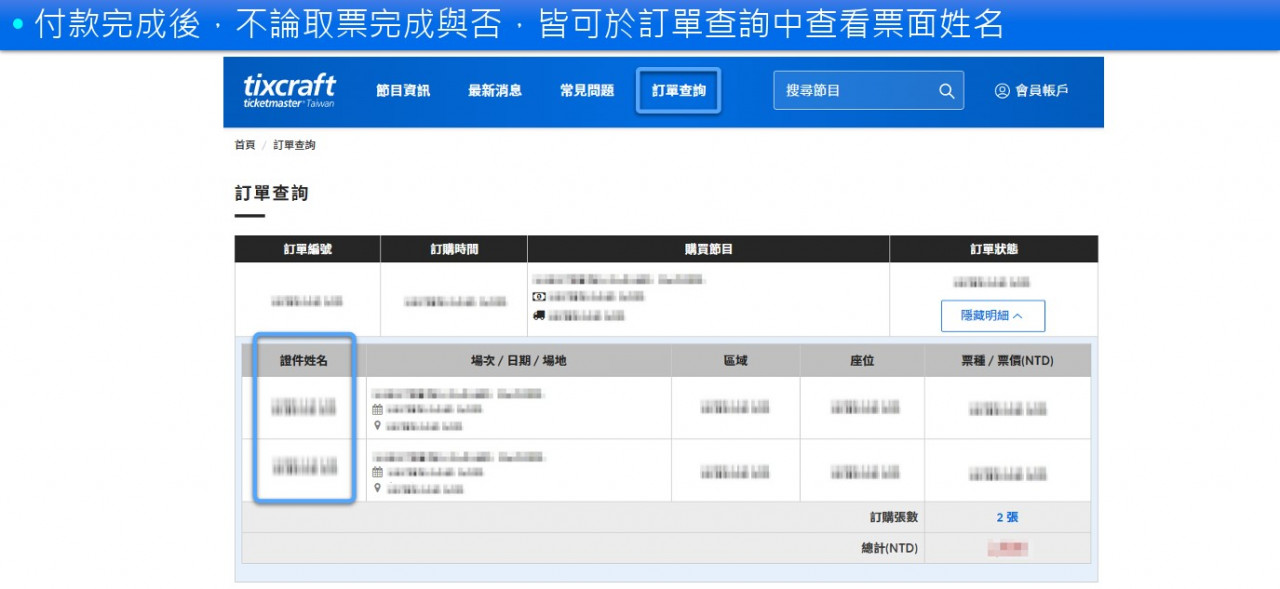Screen dimensions: 1280x589
Task: Open the 最新消息 menu item
Action: (x=494, y=90)
